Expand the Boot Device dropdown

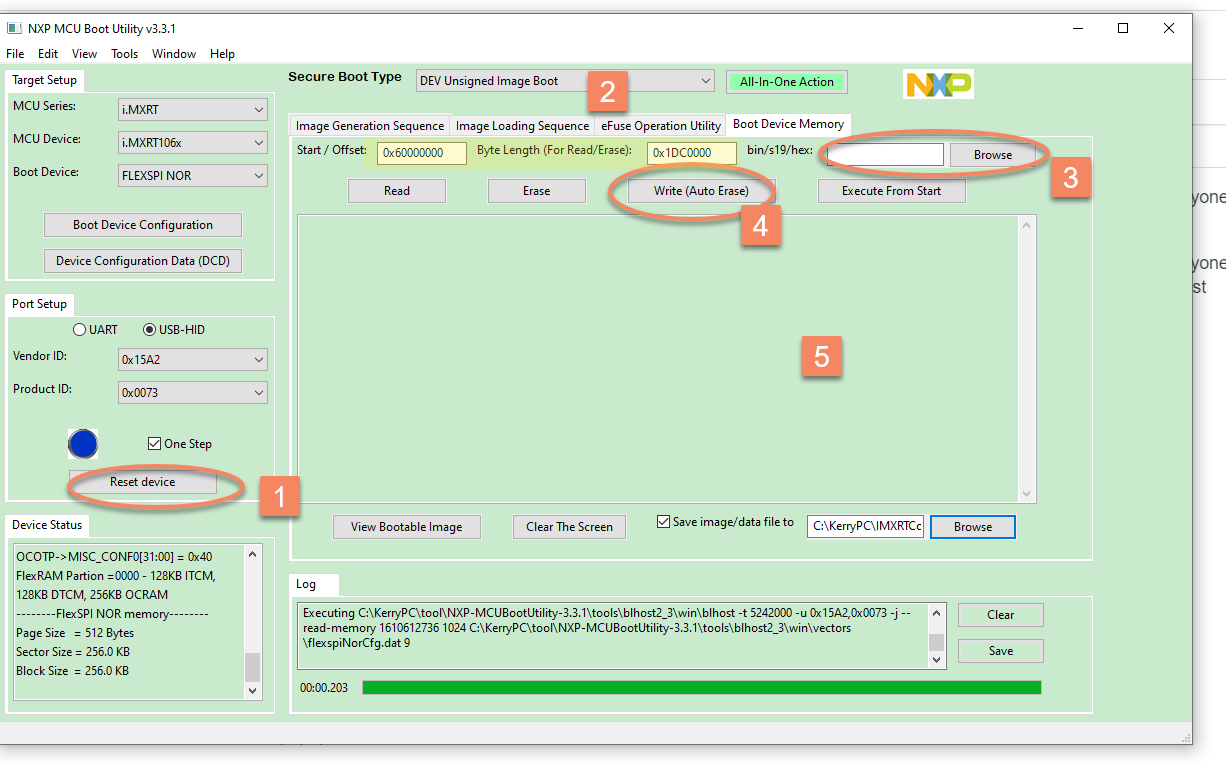point(192,175)
